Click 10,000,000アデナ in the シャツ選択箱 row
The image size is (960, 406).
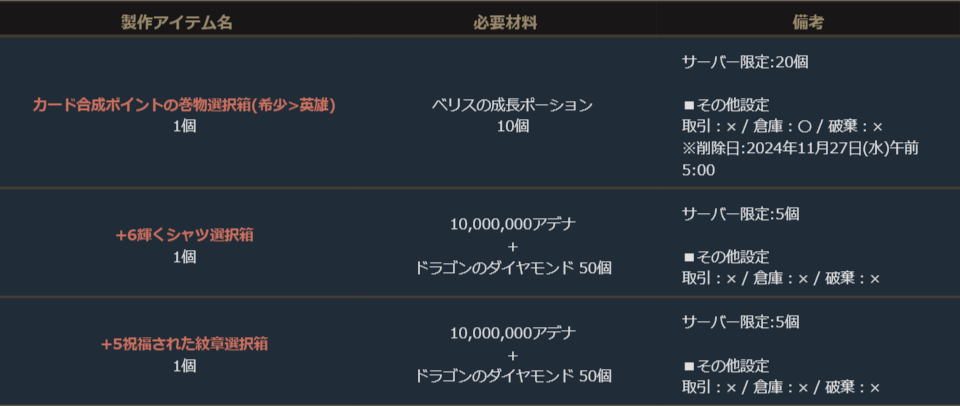512,224
